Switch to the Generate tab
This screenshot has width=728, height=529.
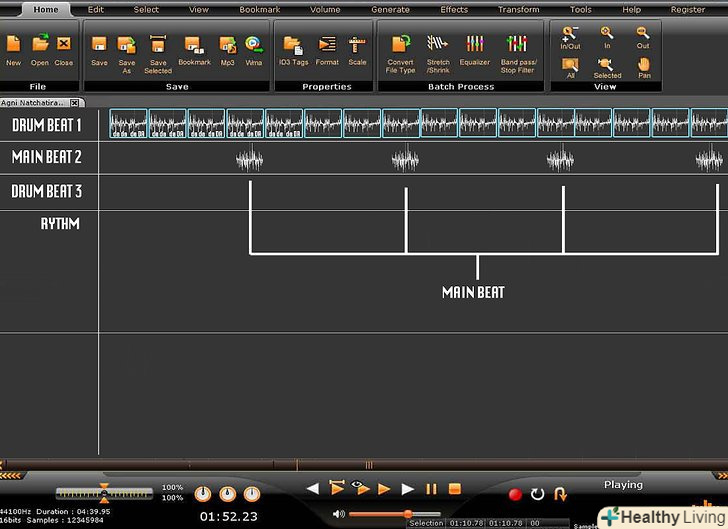[390, 9]
